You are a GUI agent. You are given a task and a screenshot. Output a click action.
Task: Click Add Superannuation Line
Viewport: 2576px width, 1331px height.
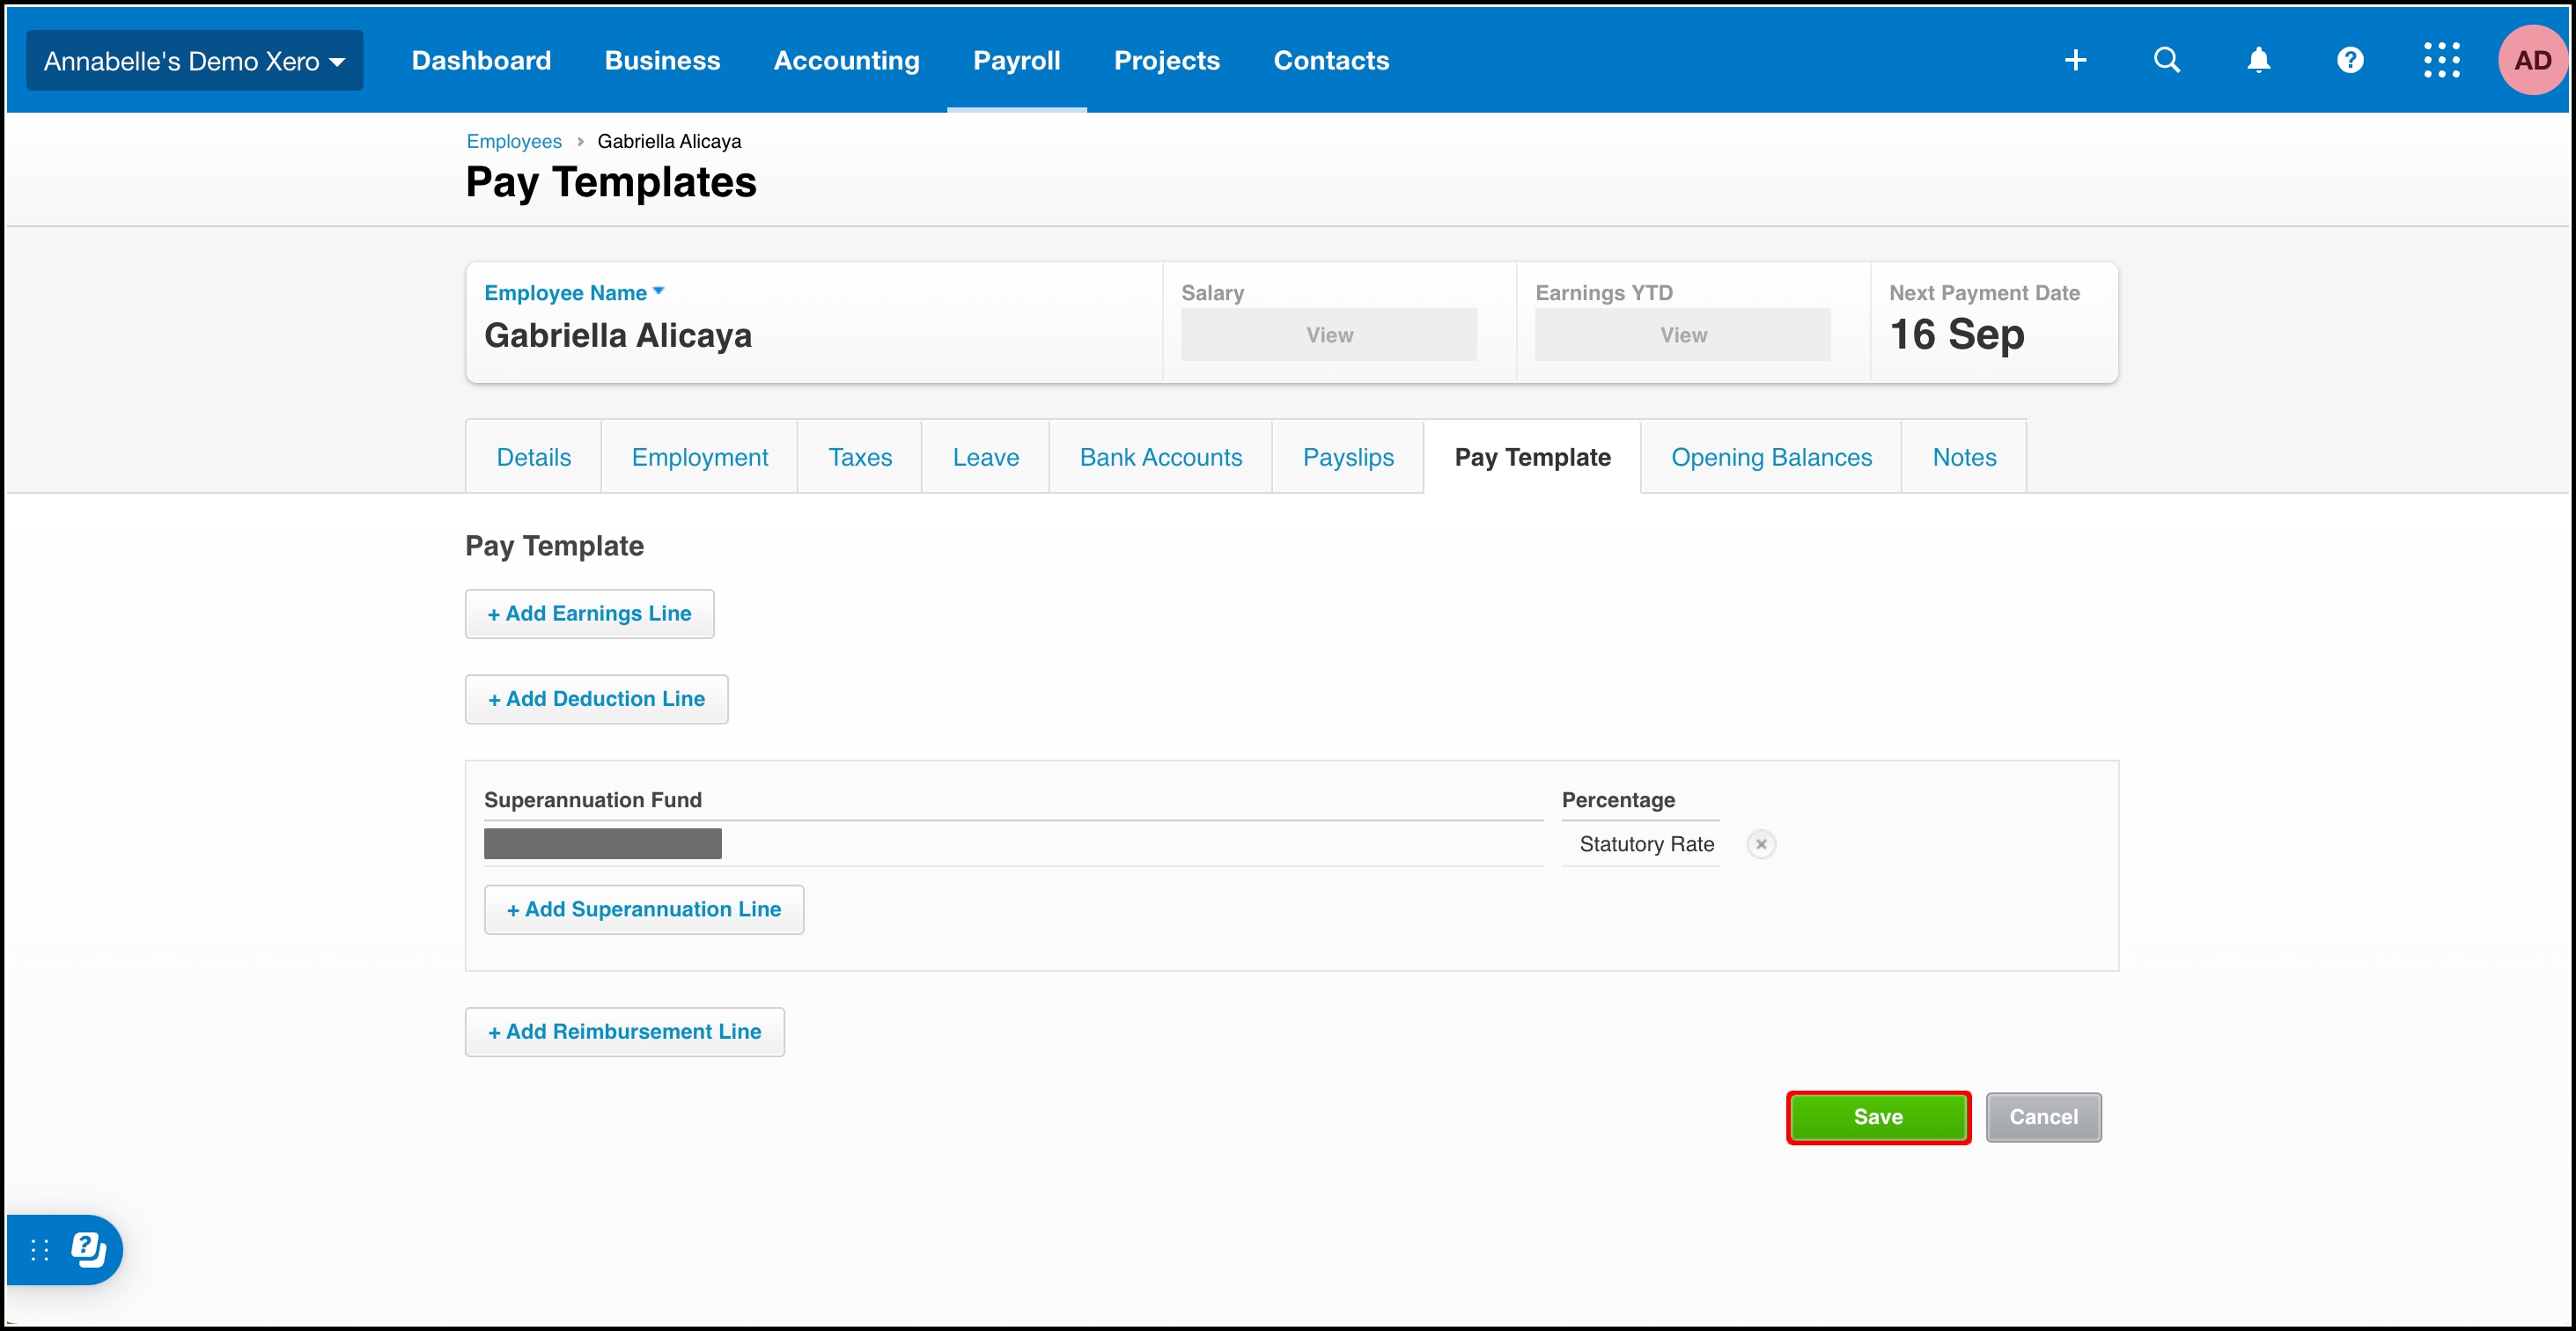(x=643, y=909)
